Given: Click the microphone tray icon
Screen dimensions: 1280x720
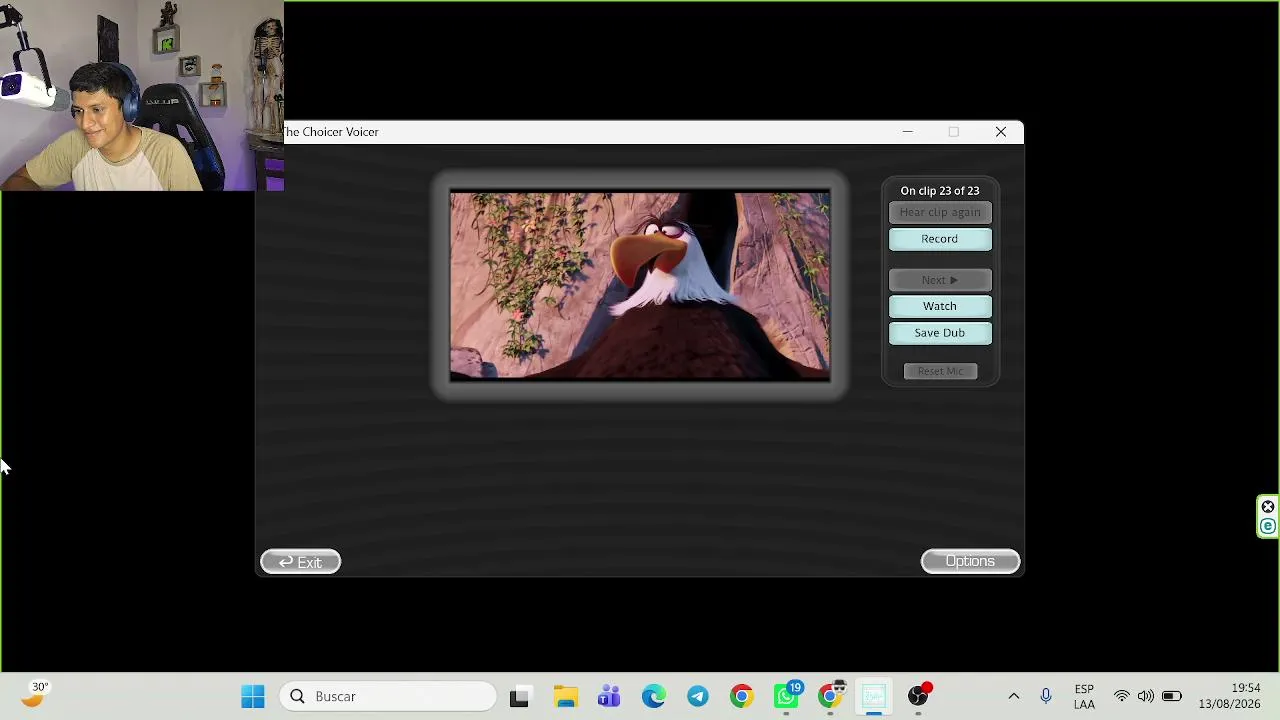Looking at the screenshot, I should click(1046, 697).
